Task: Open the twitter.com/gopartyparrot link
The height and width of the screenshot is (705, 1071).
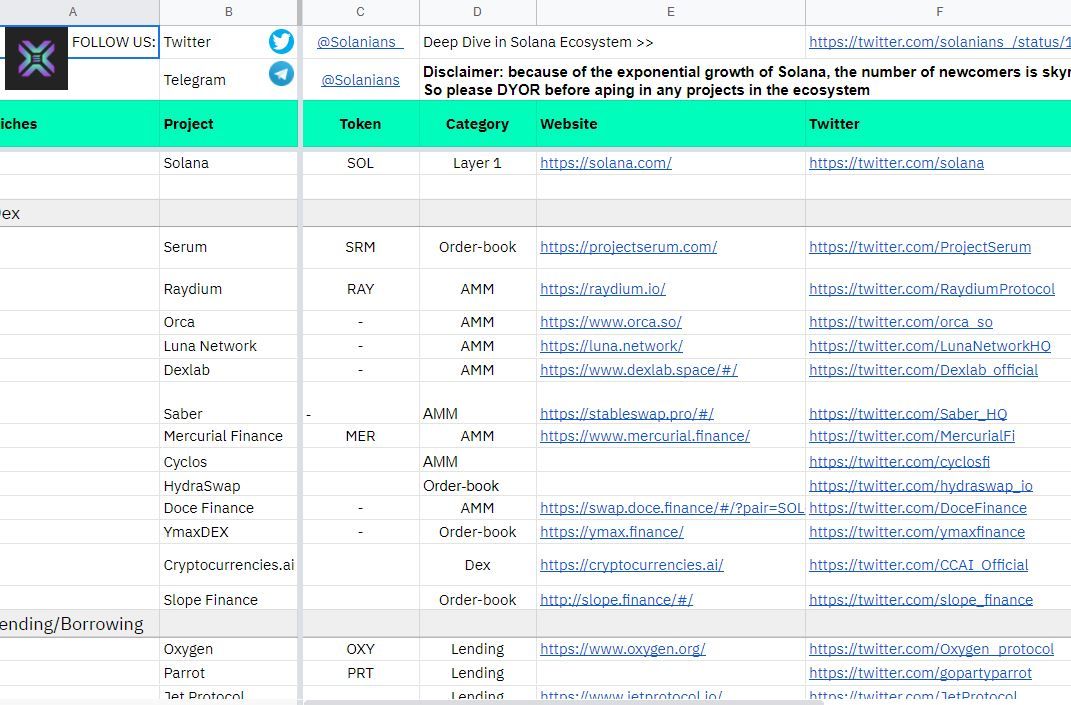Action: click(920, 673)
